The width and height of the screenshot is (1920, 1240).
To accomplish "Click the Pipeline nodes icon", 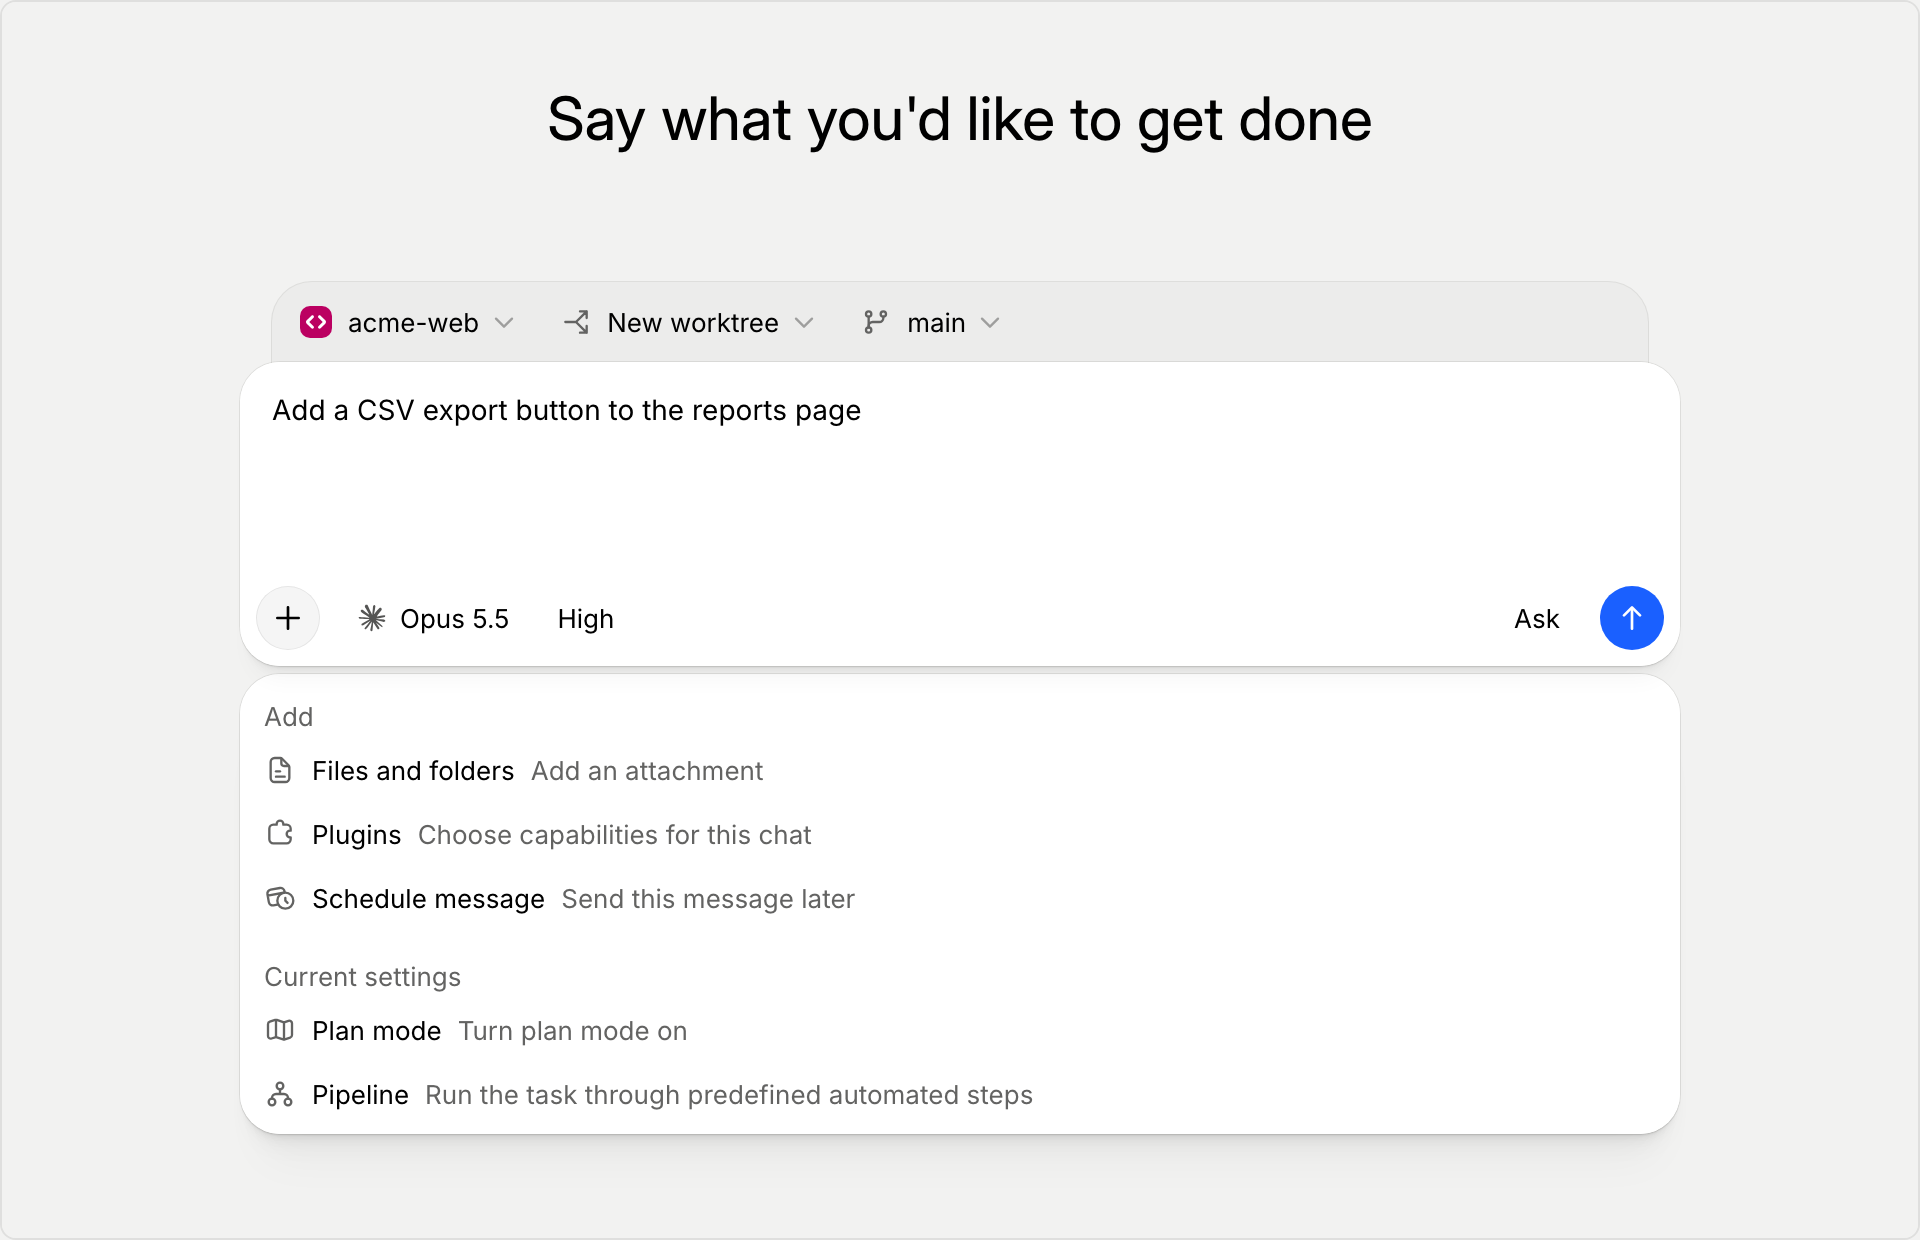I will pyautogui.click(x=280, y=1094).
